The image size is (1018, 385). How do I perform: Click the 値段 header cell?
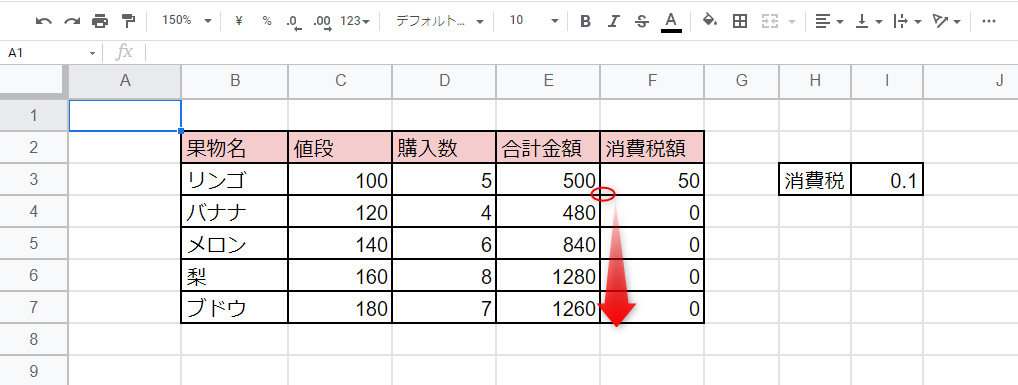click(x=340, y=147)
